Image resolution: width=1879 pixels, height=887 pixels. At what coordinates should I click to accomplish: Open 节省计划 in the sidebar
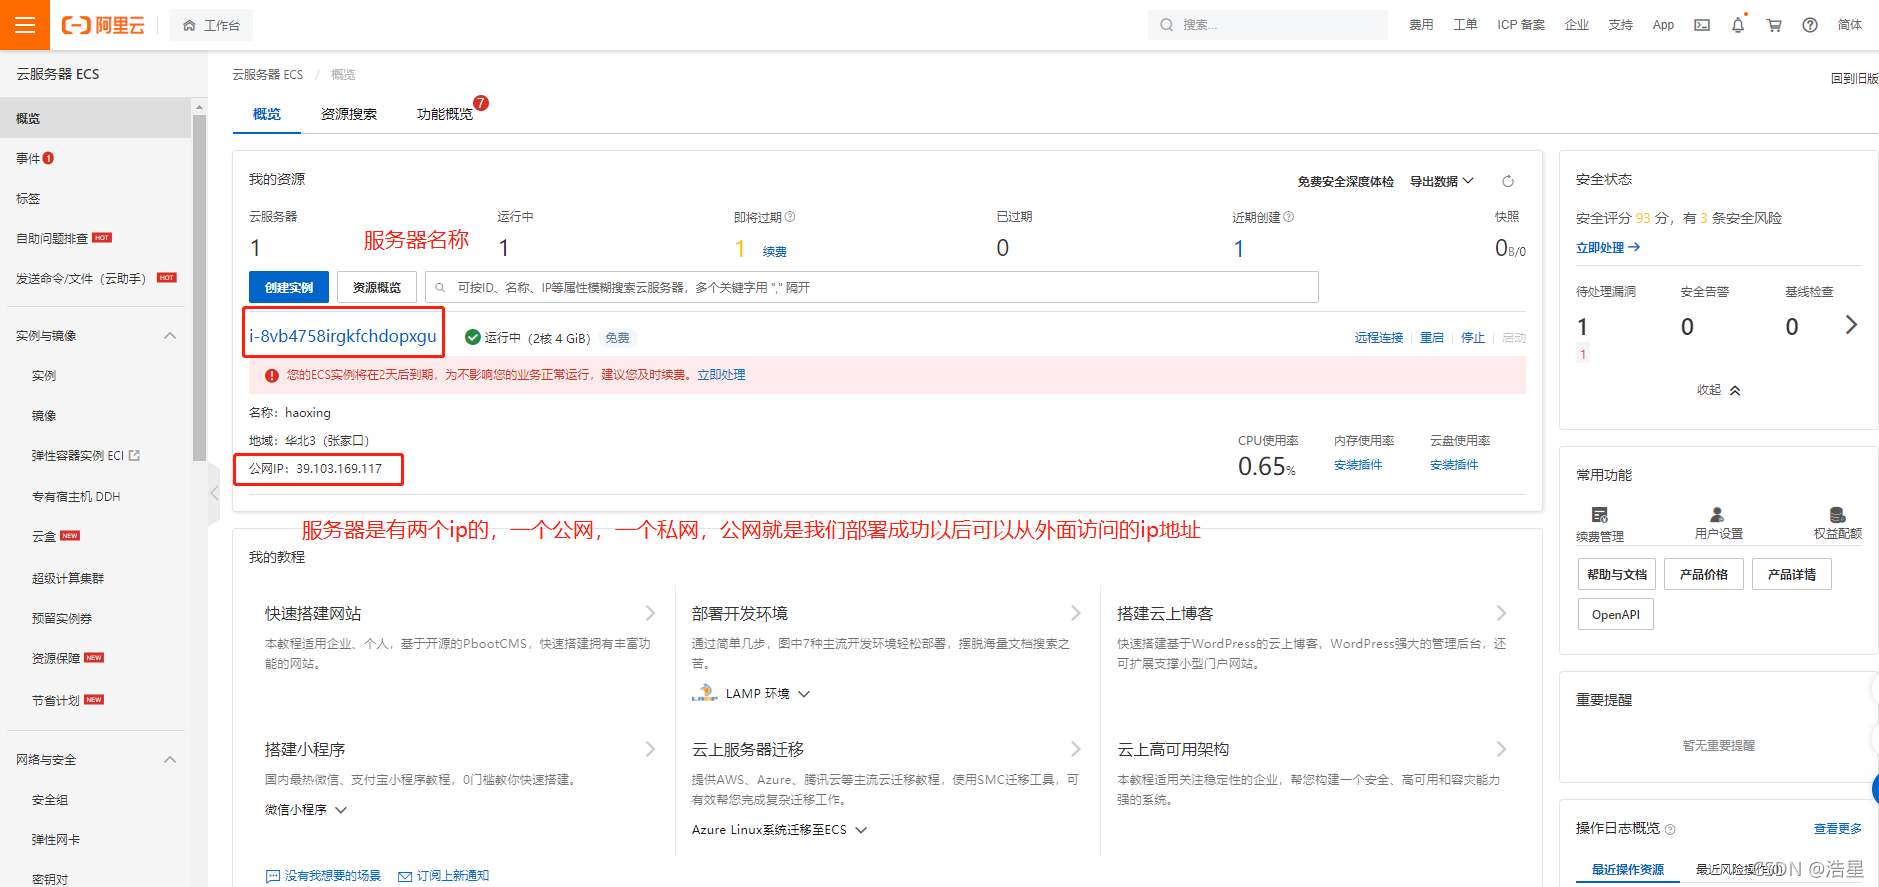click(x=56, y=700)
